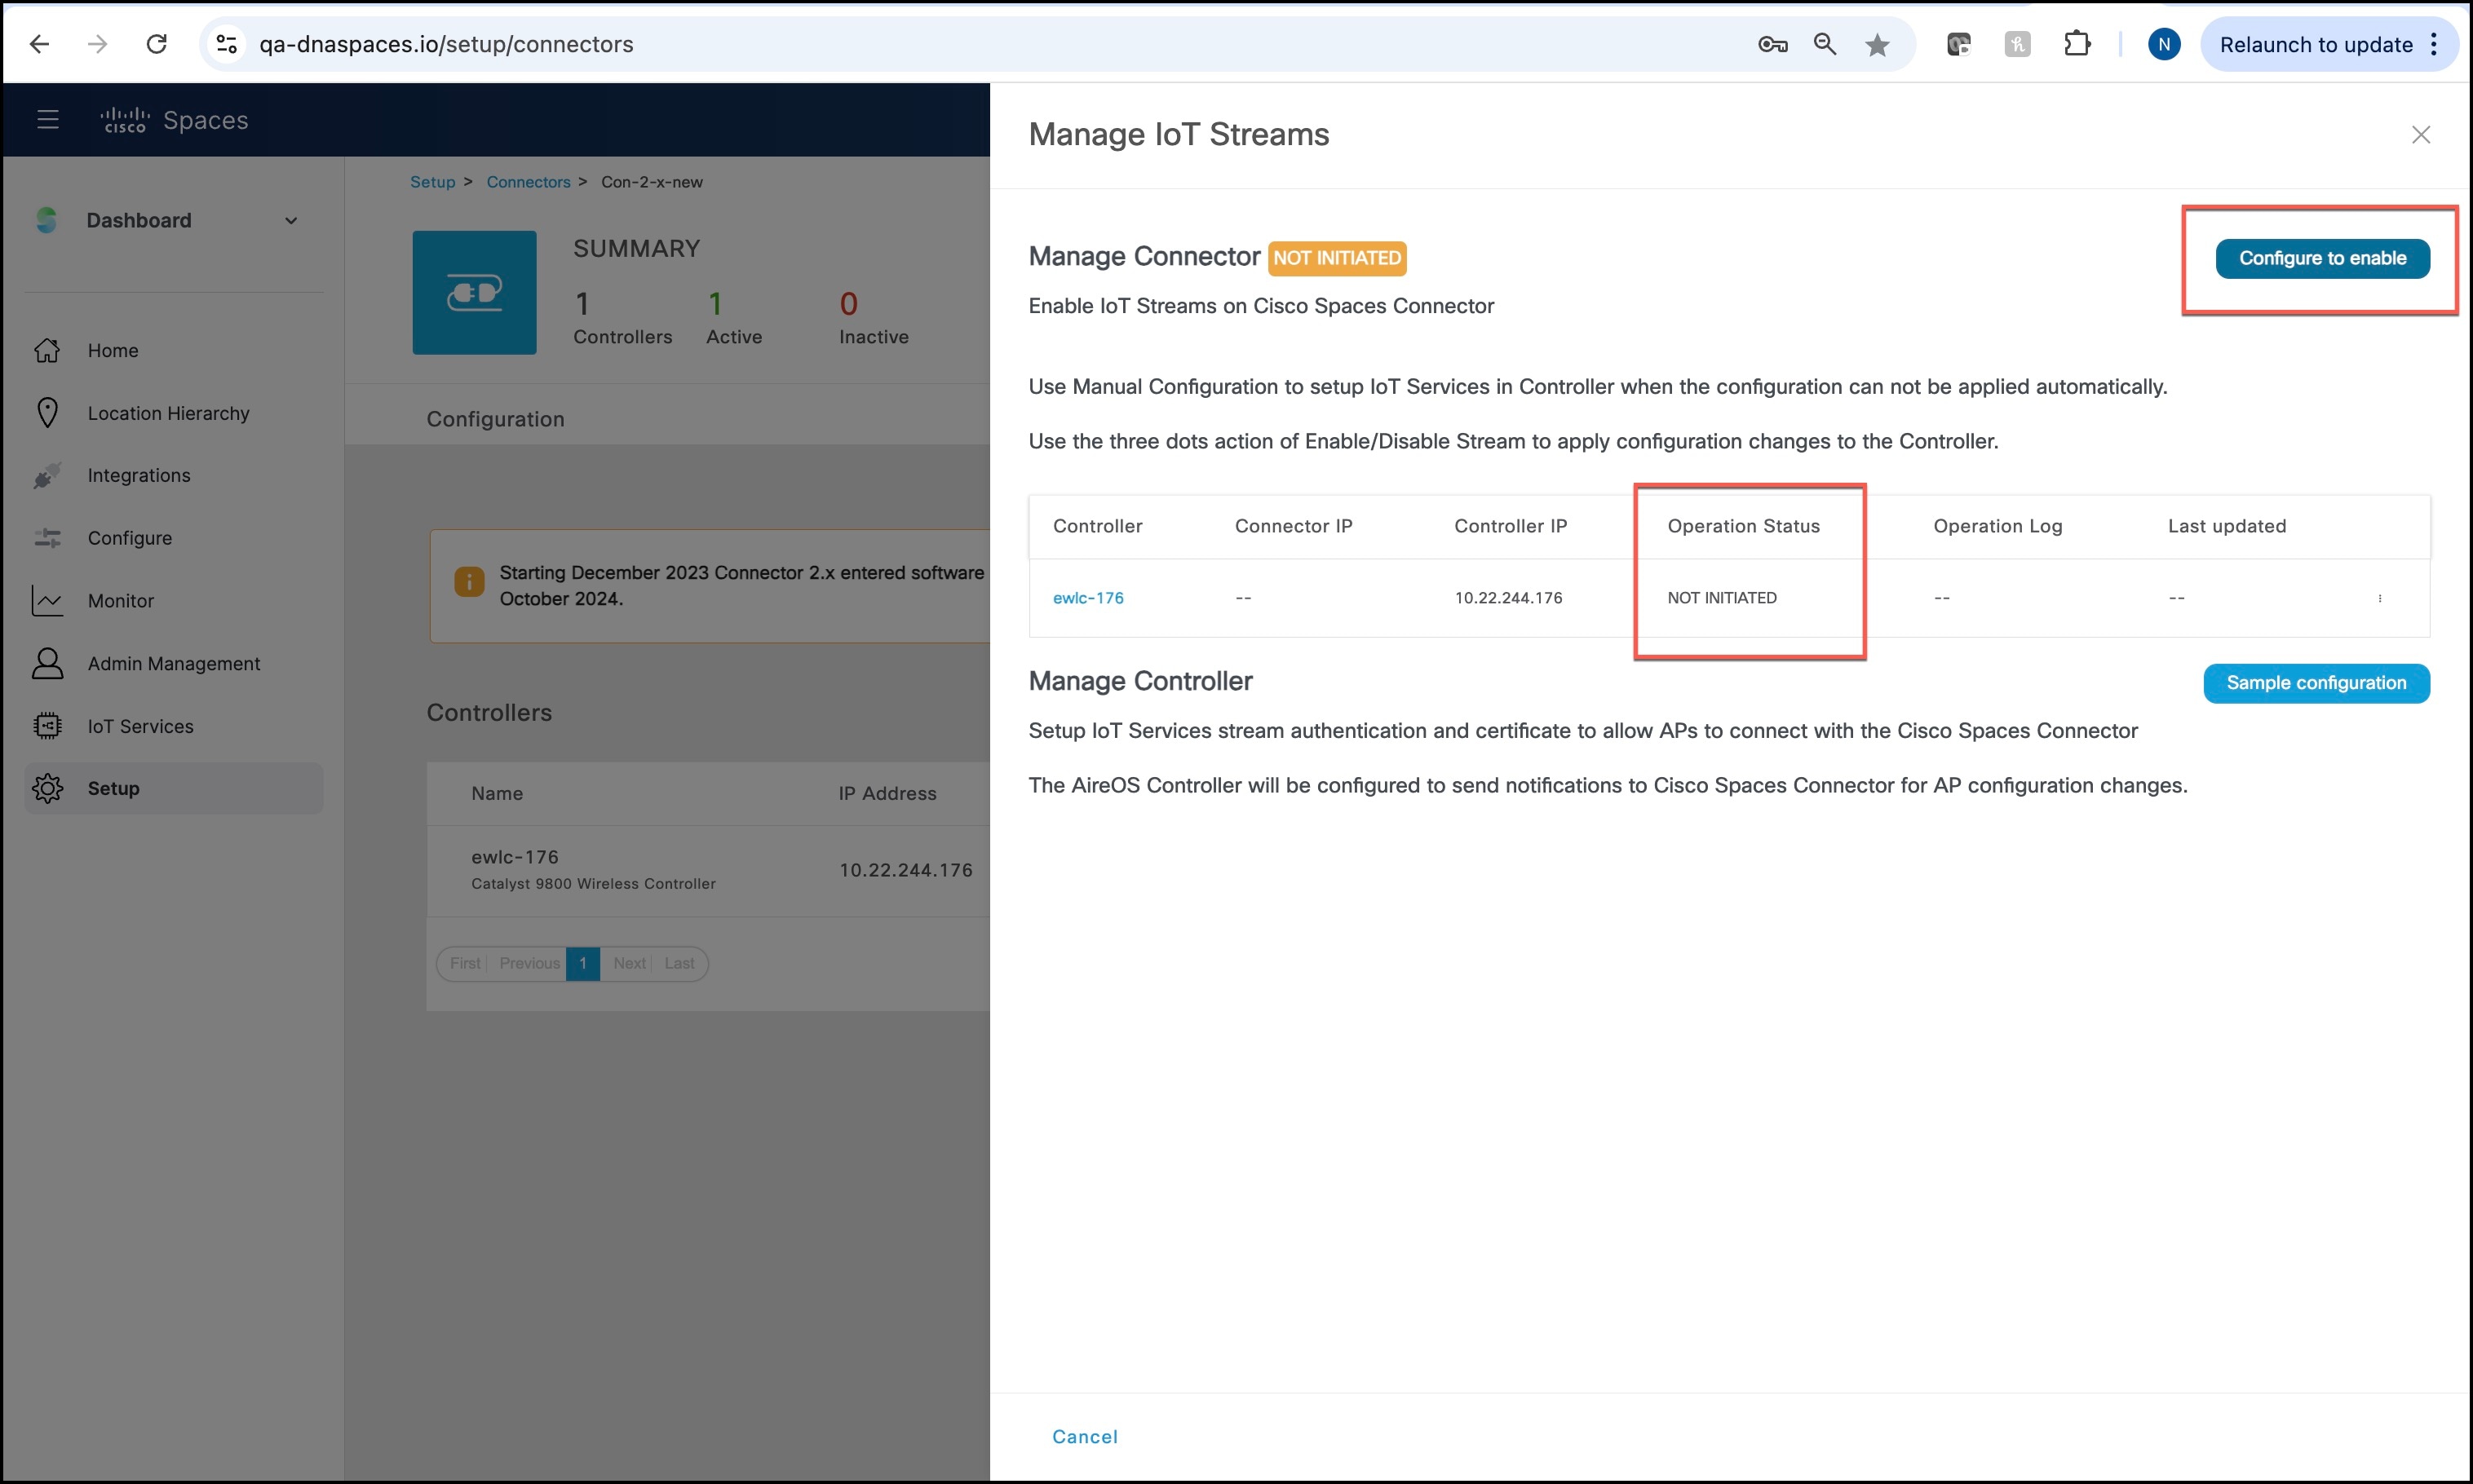
Task: Go to Home in sidebar
Action: click(x=112, y=350)
